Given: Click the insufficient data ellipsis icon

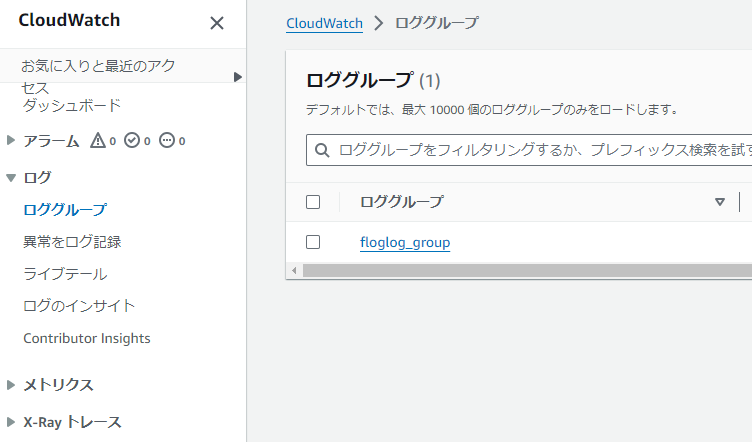Looking at the screenshot, I should [167, 140].
